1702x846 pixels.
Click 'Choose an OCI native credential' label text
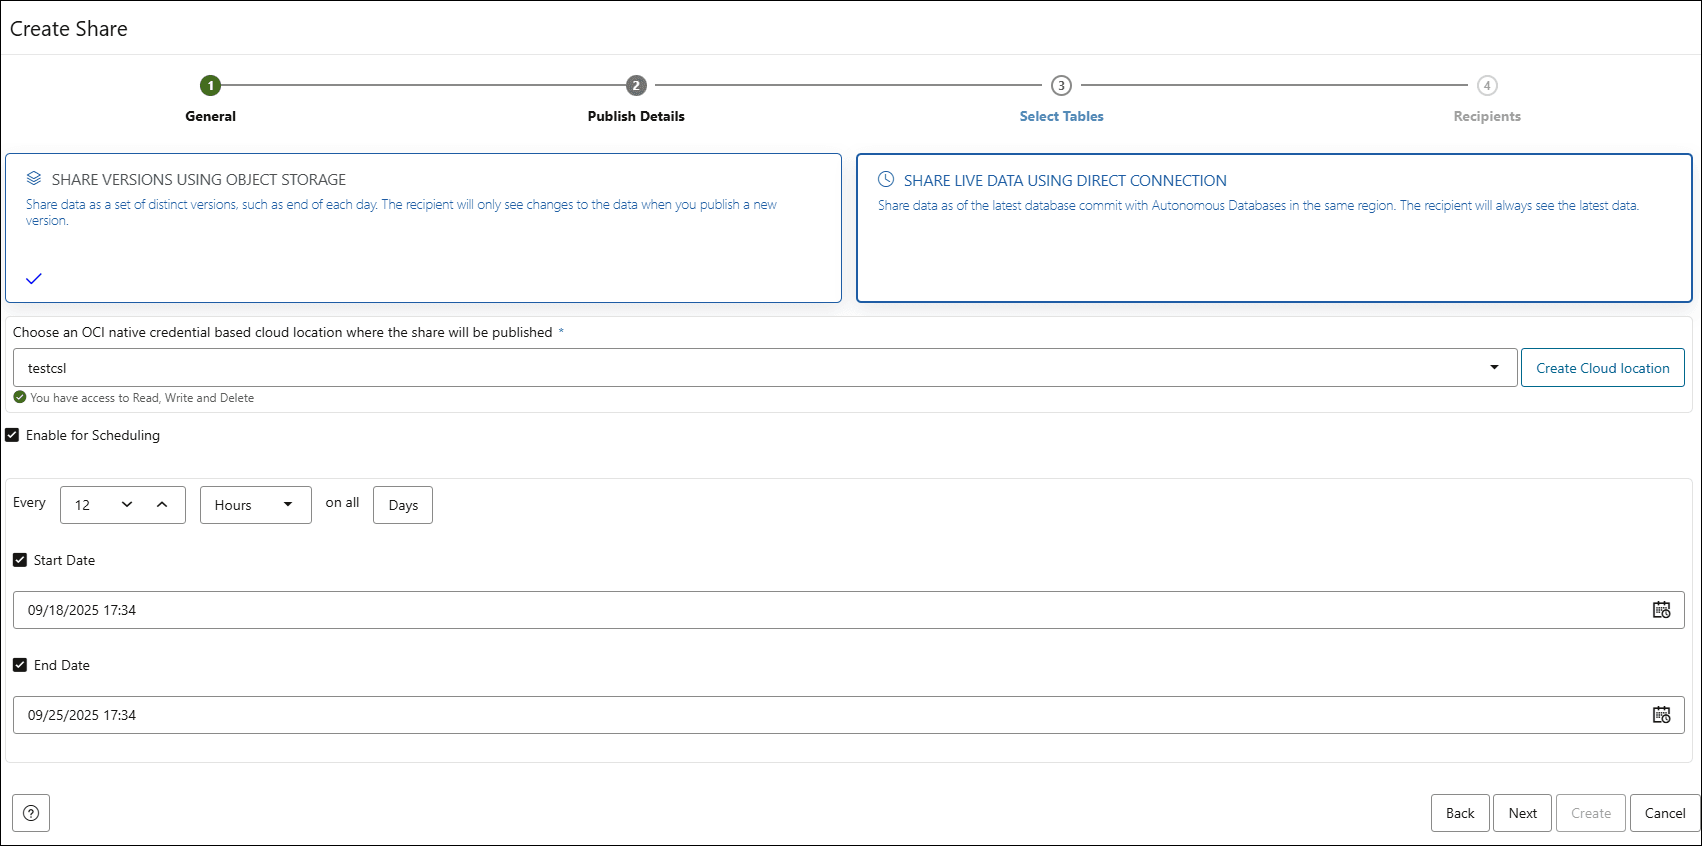283,332
